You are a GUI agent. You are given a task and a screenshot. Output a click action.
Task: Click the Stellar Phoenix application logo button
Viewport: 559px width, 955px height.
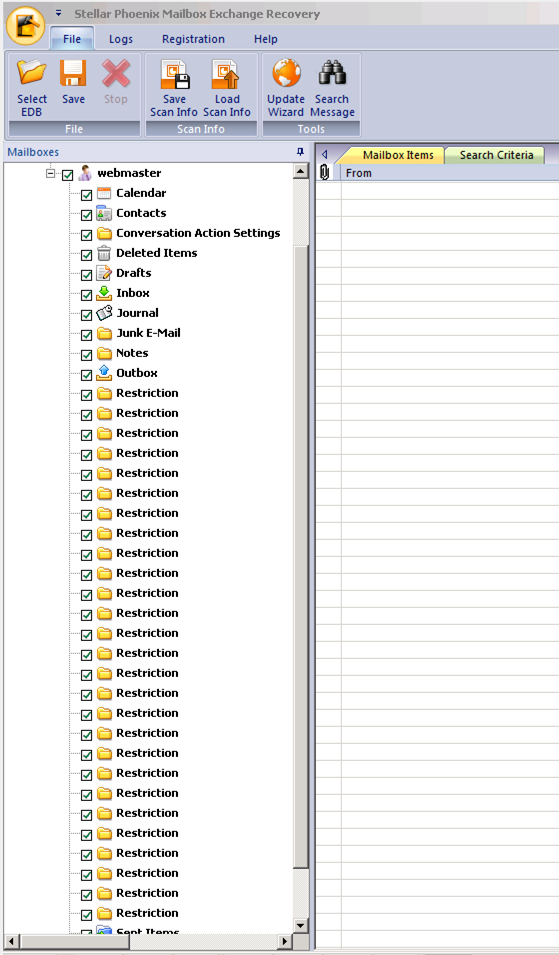coord(25,24)
